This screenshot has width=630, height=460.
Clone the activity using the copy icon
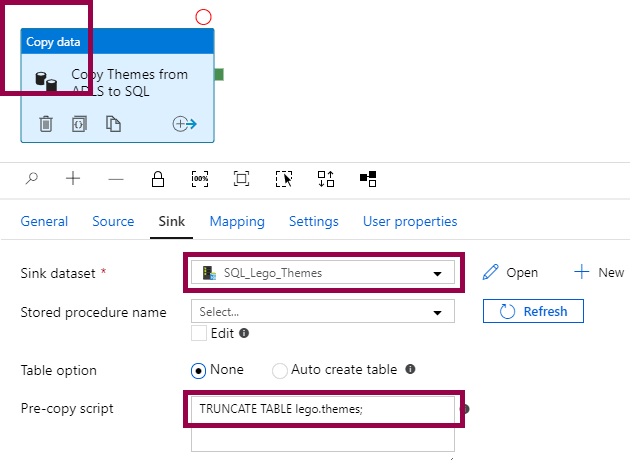[x=114, y=124]
